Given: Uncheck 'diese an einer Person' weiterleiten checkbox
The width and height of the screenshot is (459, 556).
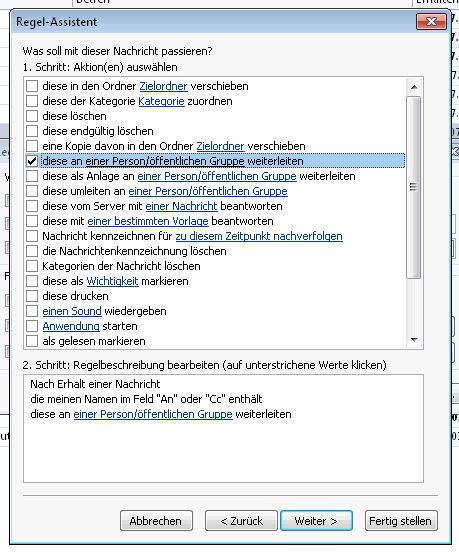Looking at the screenshot, I should (32, 161).
